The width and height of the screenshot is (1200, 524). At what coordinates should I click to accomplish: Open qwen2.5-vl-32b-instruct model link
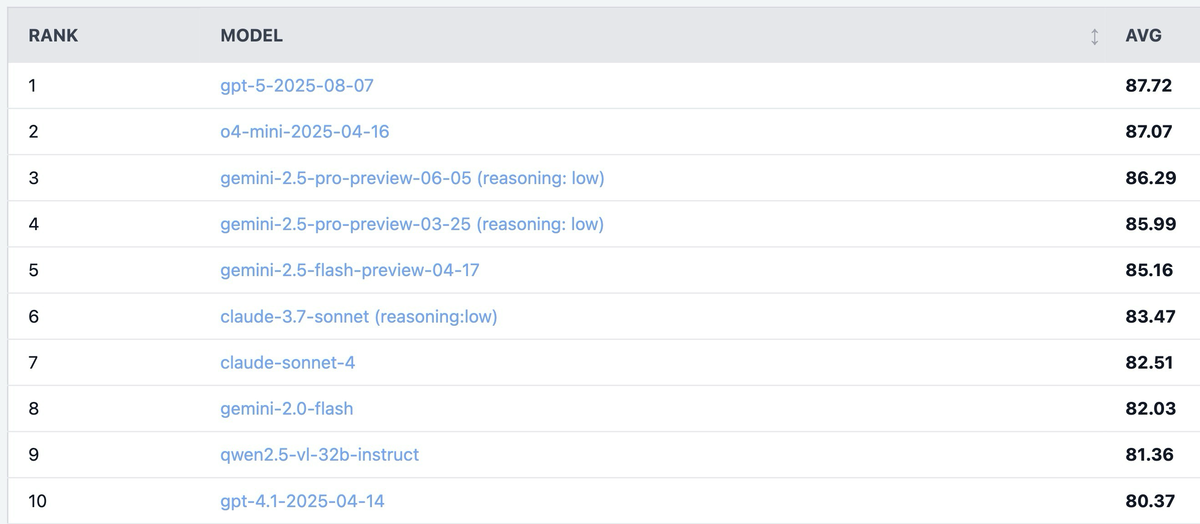point(320,455)
